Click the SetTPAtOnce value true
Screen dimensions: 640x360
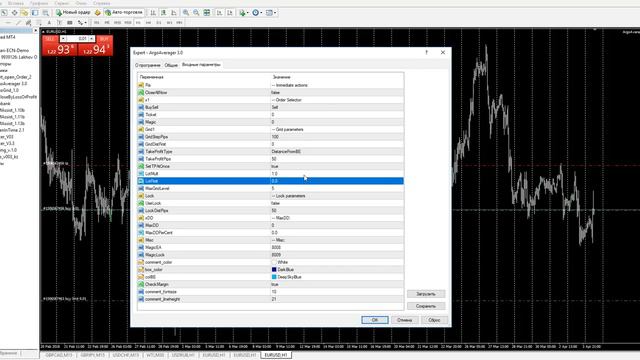(x=275, y=166)
